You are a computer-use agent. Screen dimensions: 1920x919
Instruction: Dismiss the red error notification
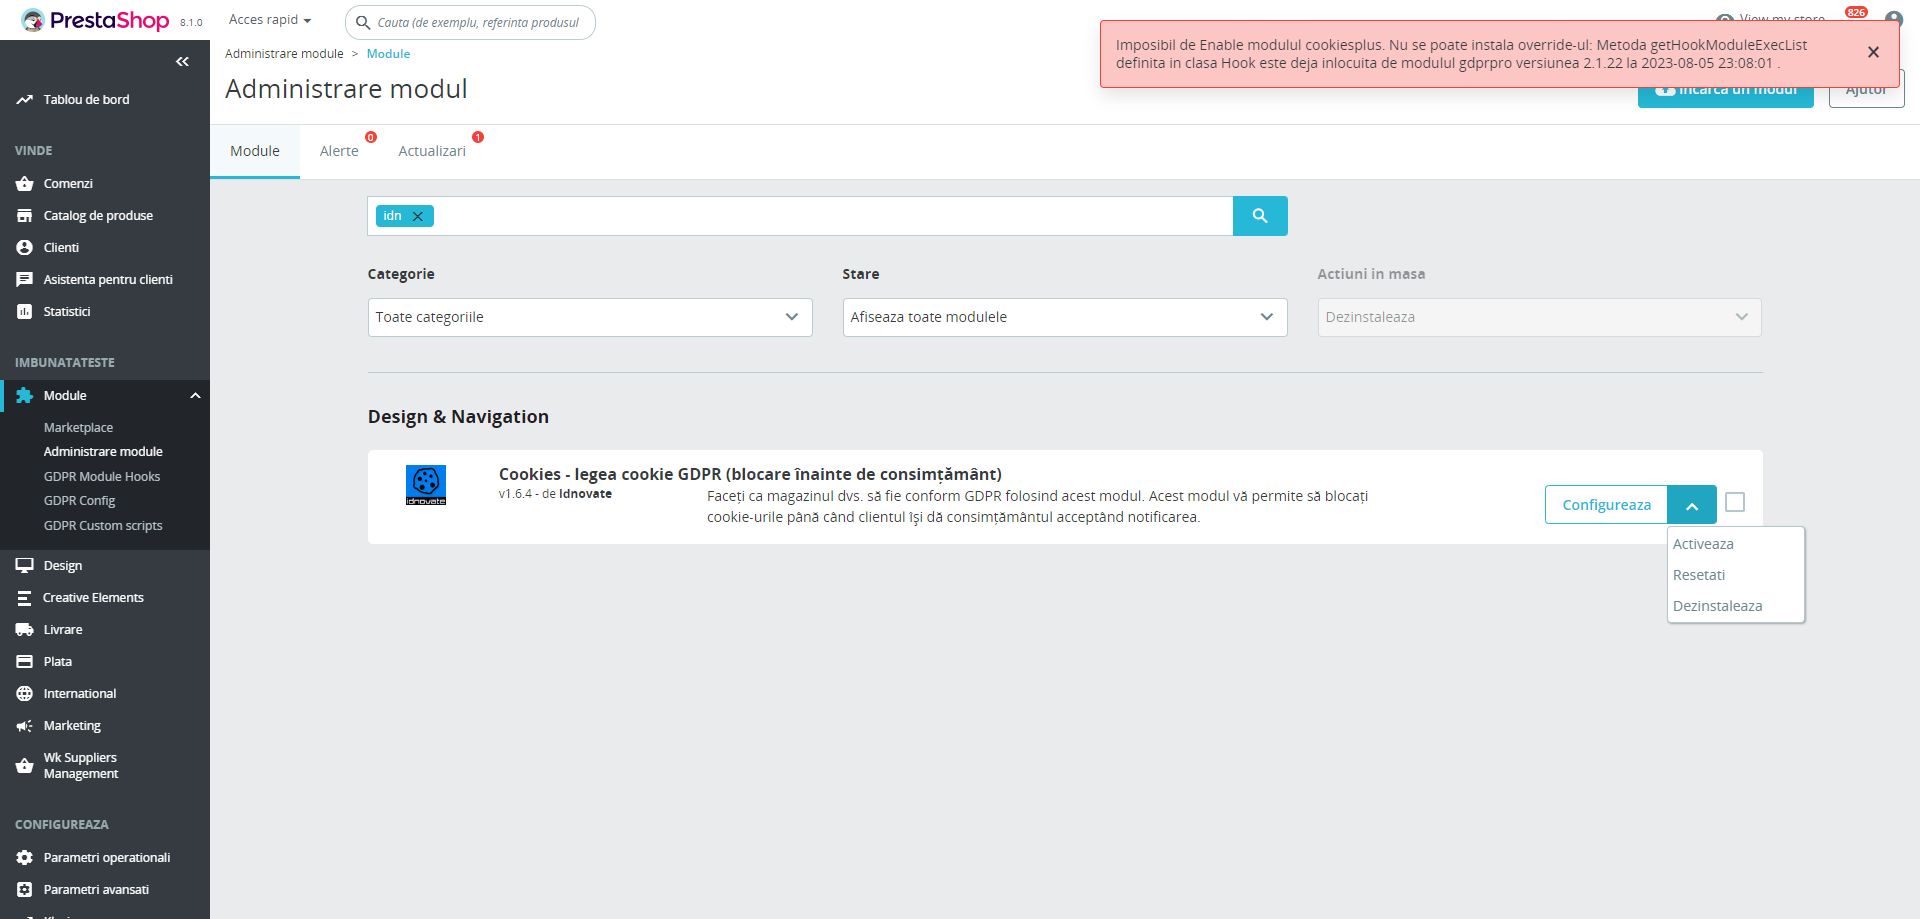pos(1873,52)
